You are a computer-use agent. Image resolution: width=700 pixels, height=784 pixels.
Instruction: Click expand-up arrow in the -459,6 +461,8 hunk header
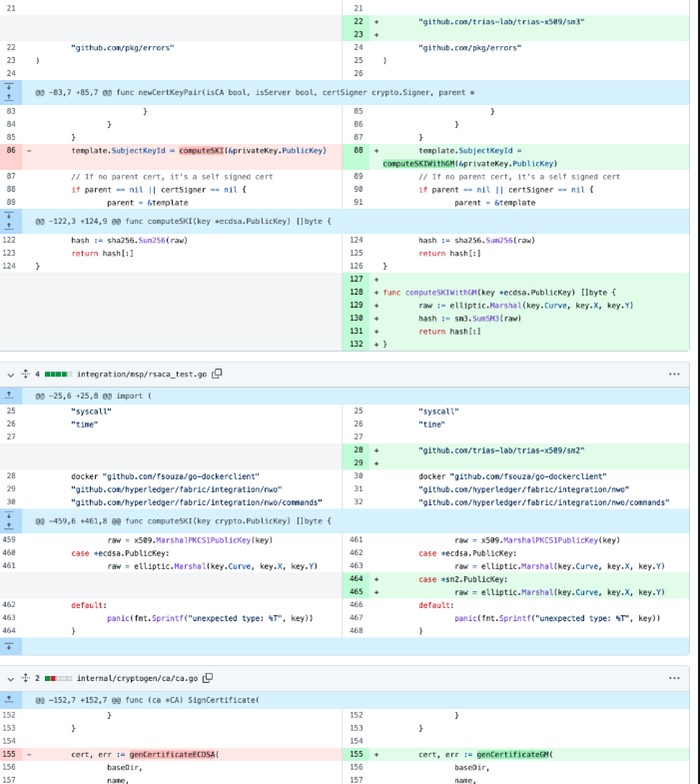[9, 526]
